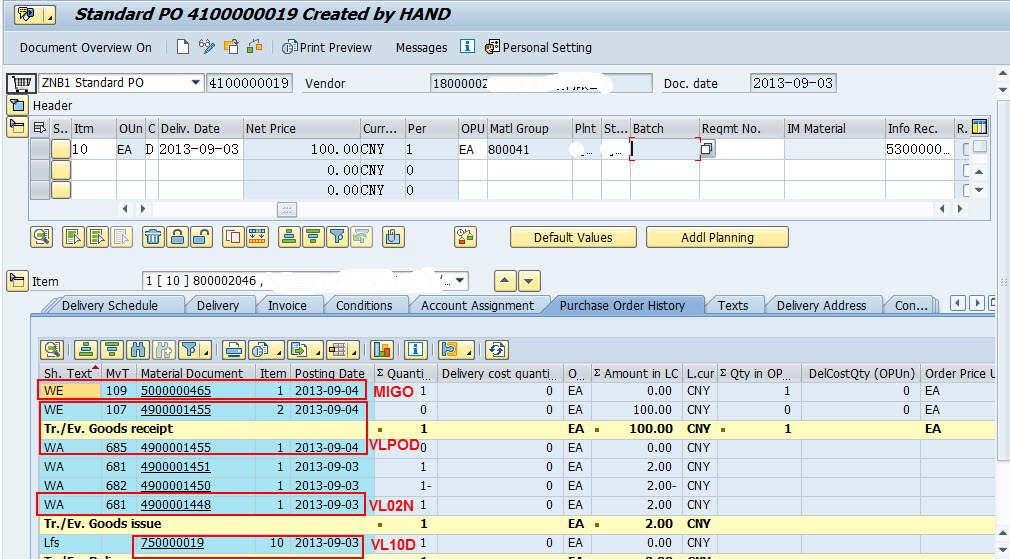1010x559 pixels.
Task: Click Sort ascending in item overview toolbar
Action: coord(289,237)
